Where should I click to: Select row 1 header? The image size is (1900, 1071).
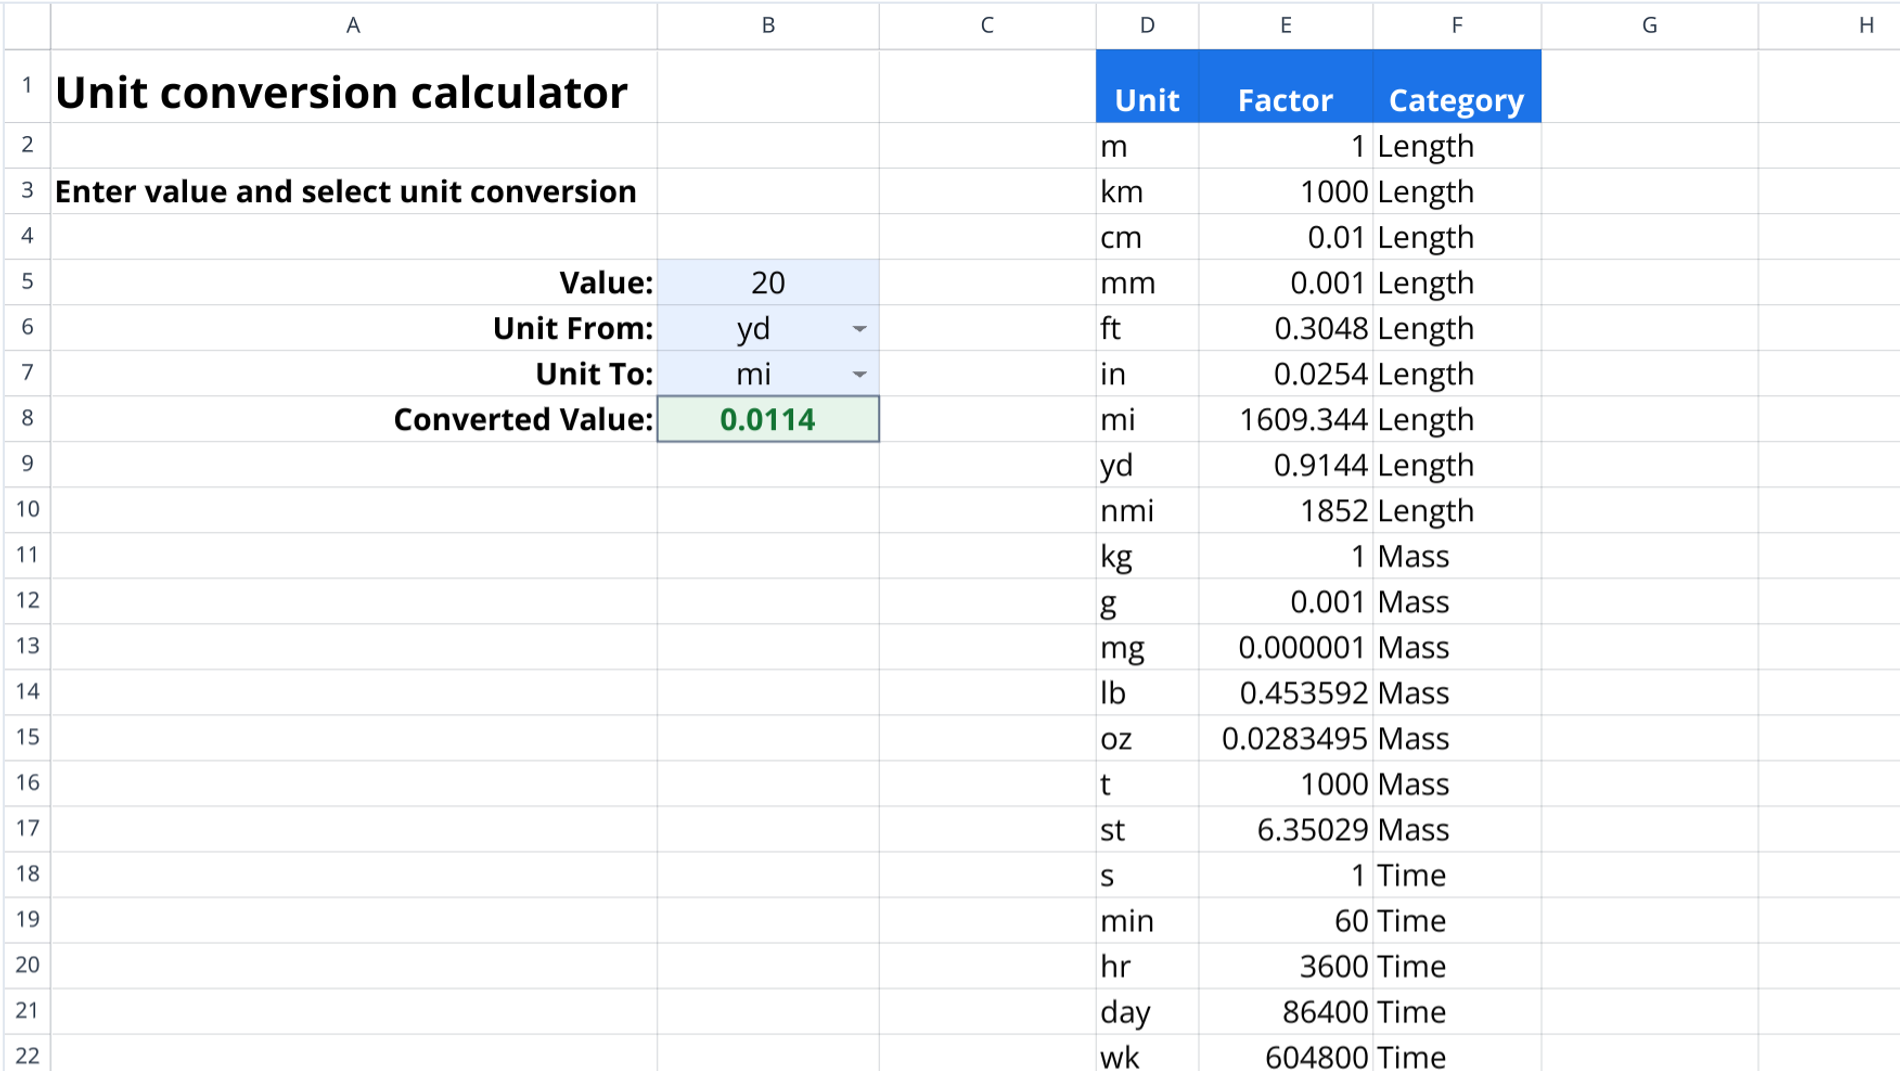click(x=27, y=87)
